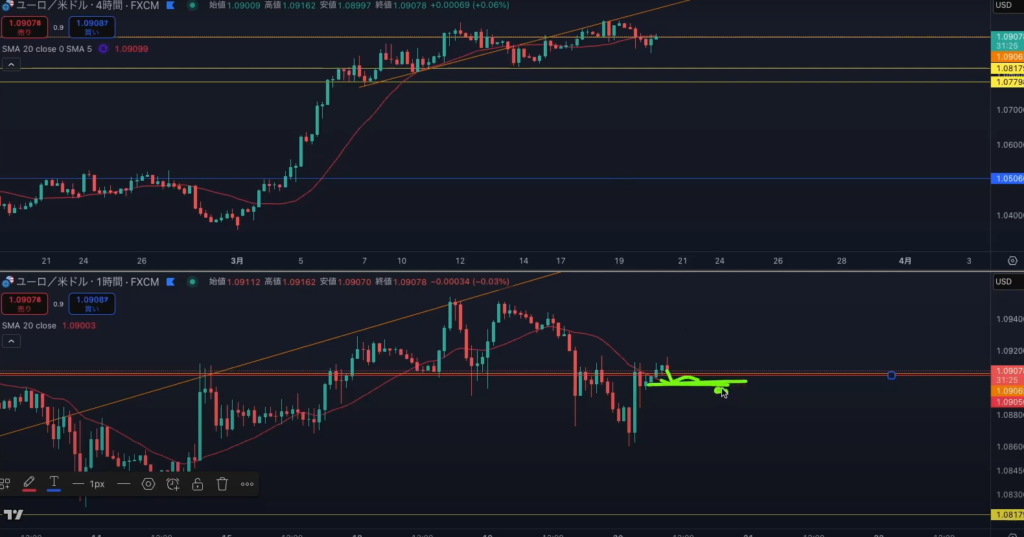Change text color with T icon
Viewport: 1024px width, 537px height.
coord(54,484)
